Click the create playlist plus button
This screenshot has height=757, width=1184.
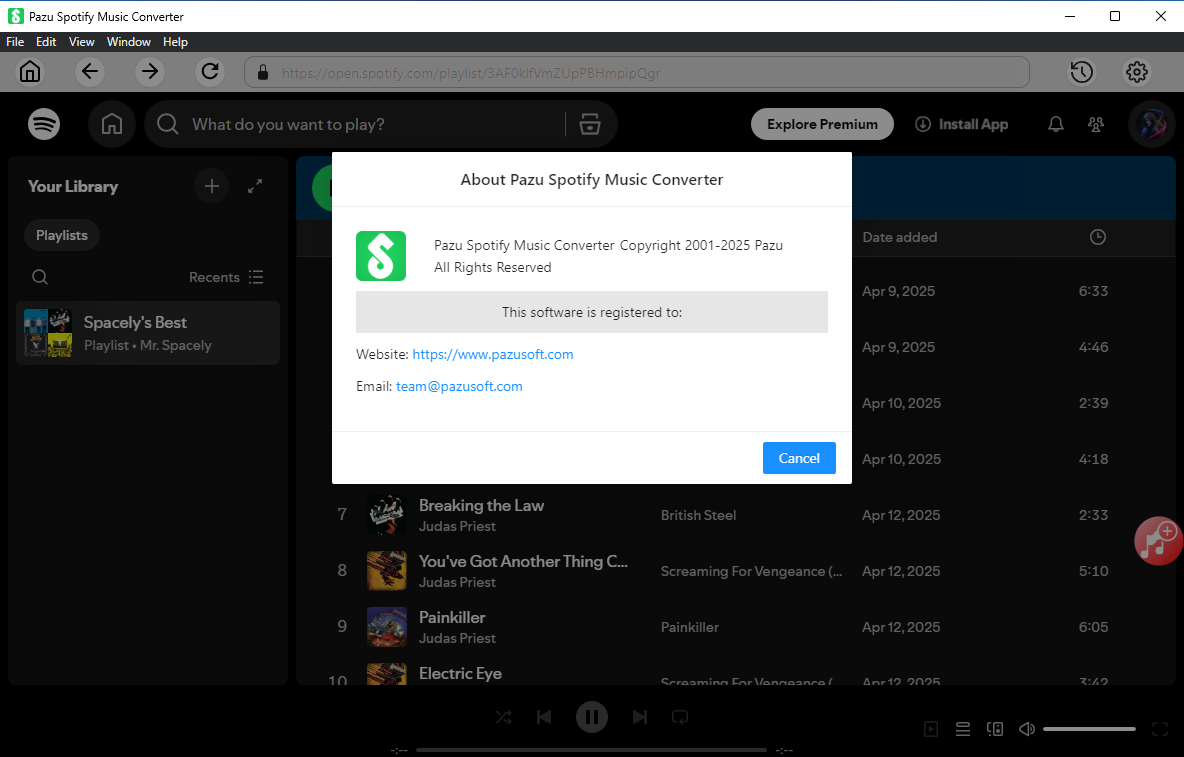click(211, 186)
